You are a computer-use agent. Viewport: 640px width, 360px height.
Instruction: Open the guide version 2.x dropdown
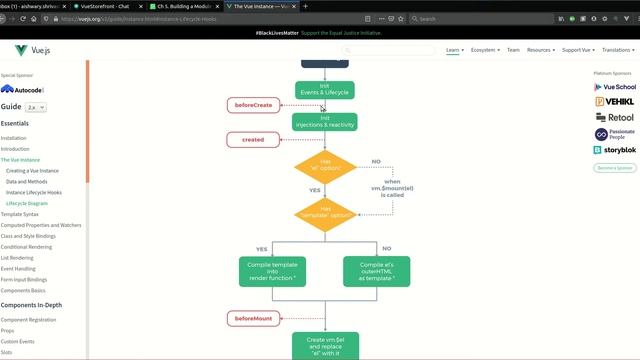pyautogui.click(x=36, y=107)
